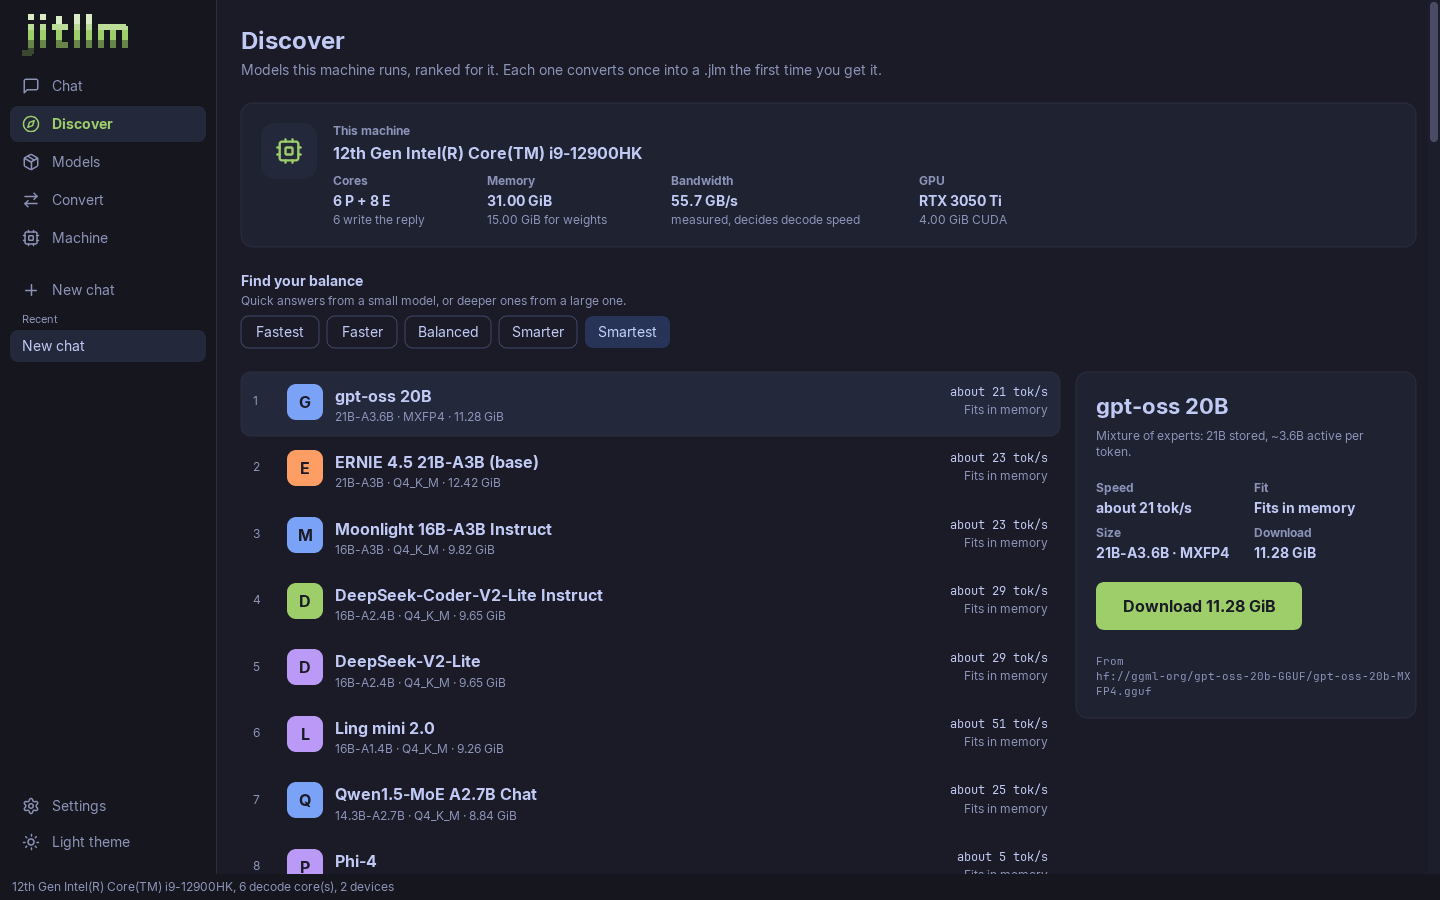Select the Smartest balance option

(627, 332)
